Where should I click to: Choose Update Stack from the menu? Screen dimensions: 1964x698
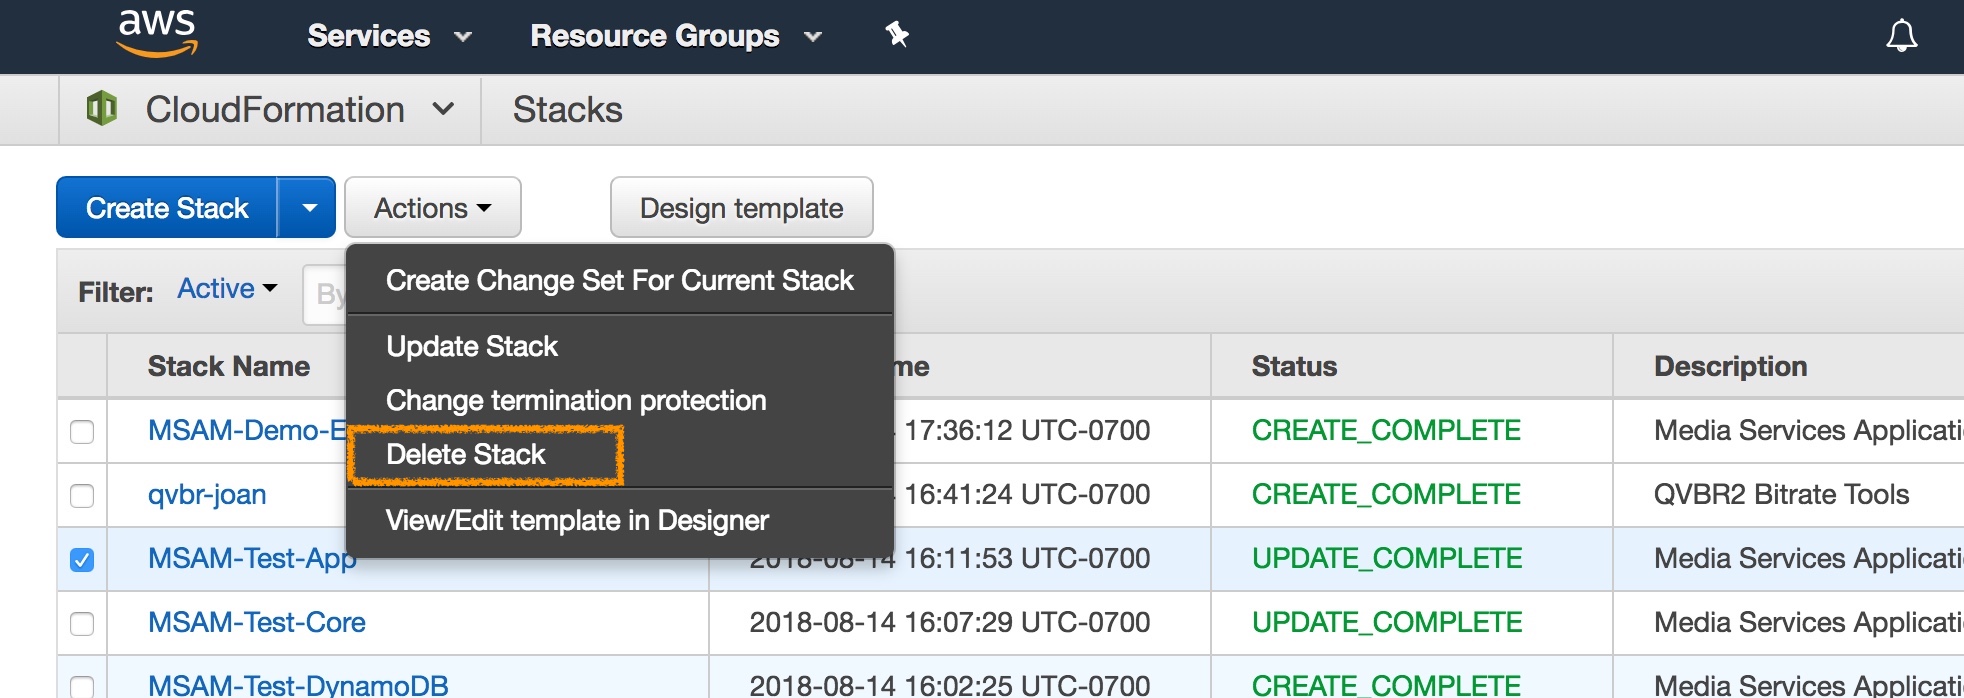(x=619, y=346)
